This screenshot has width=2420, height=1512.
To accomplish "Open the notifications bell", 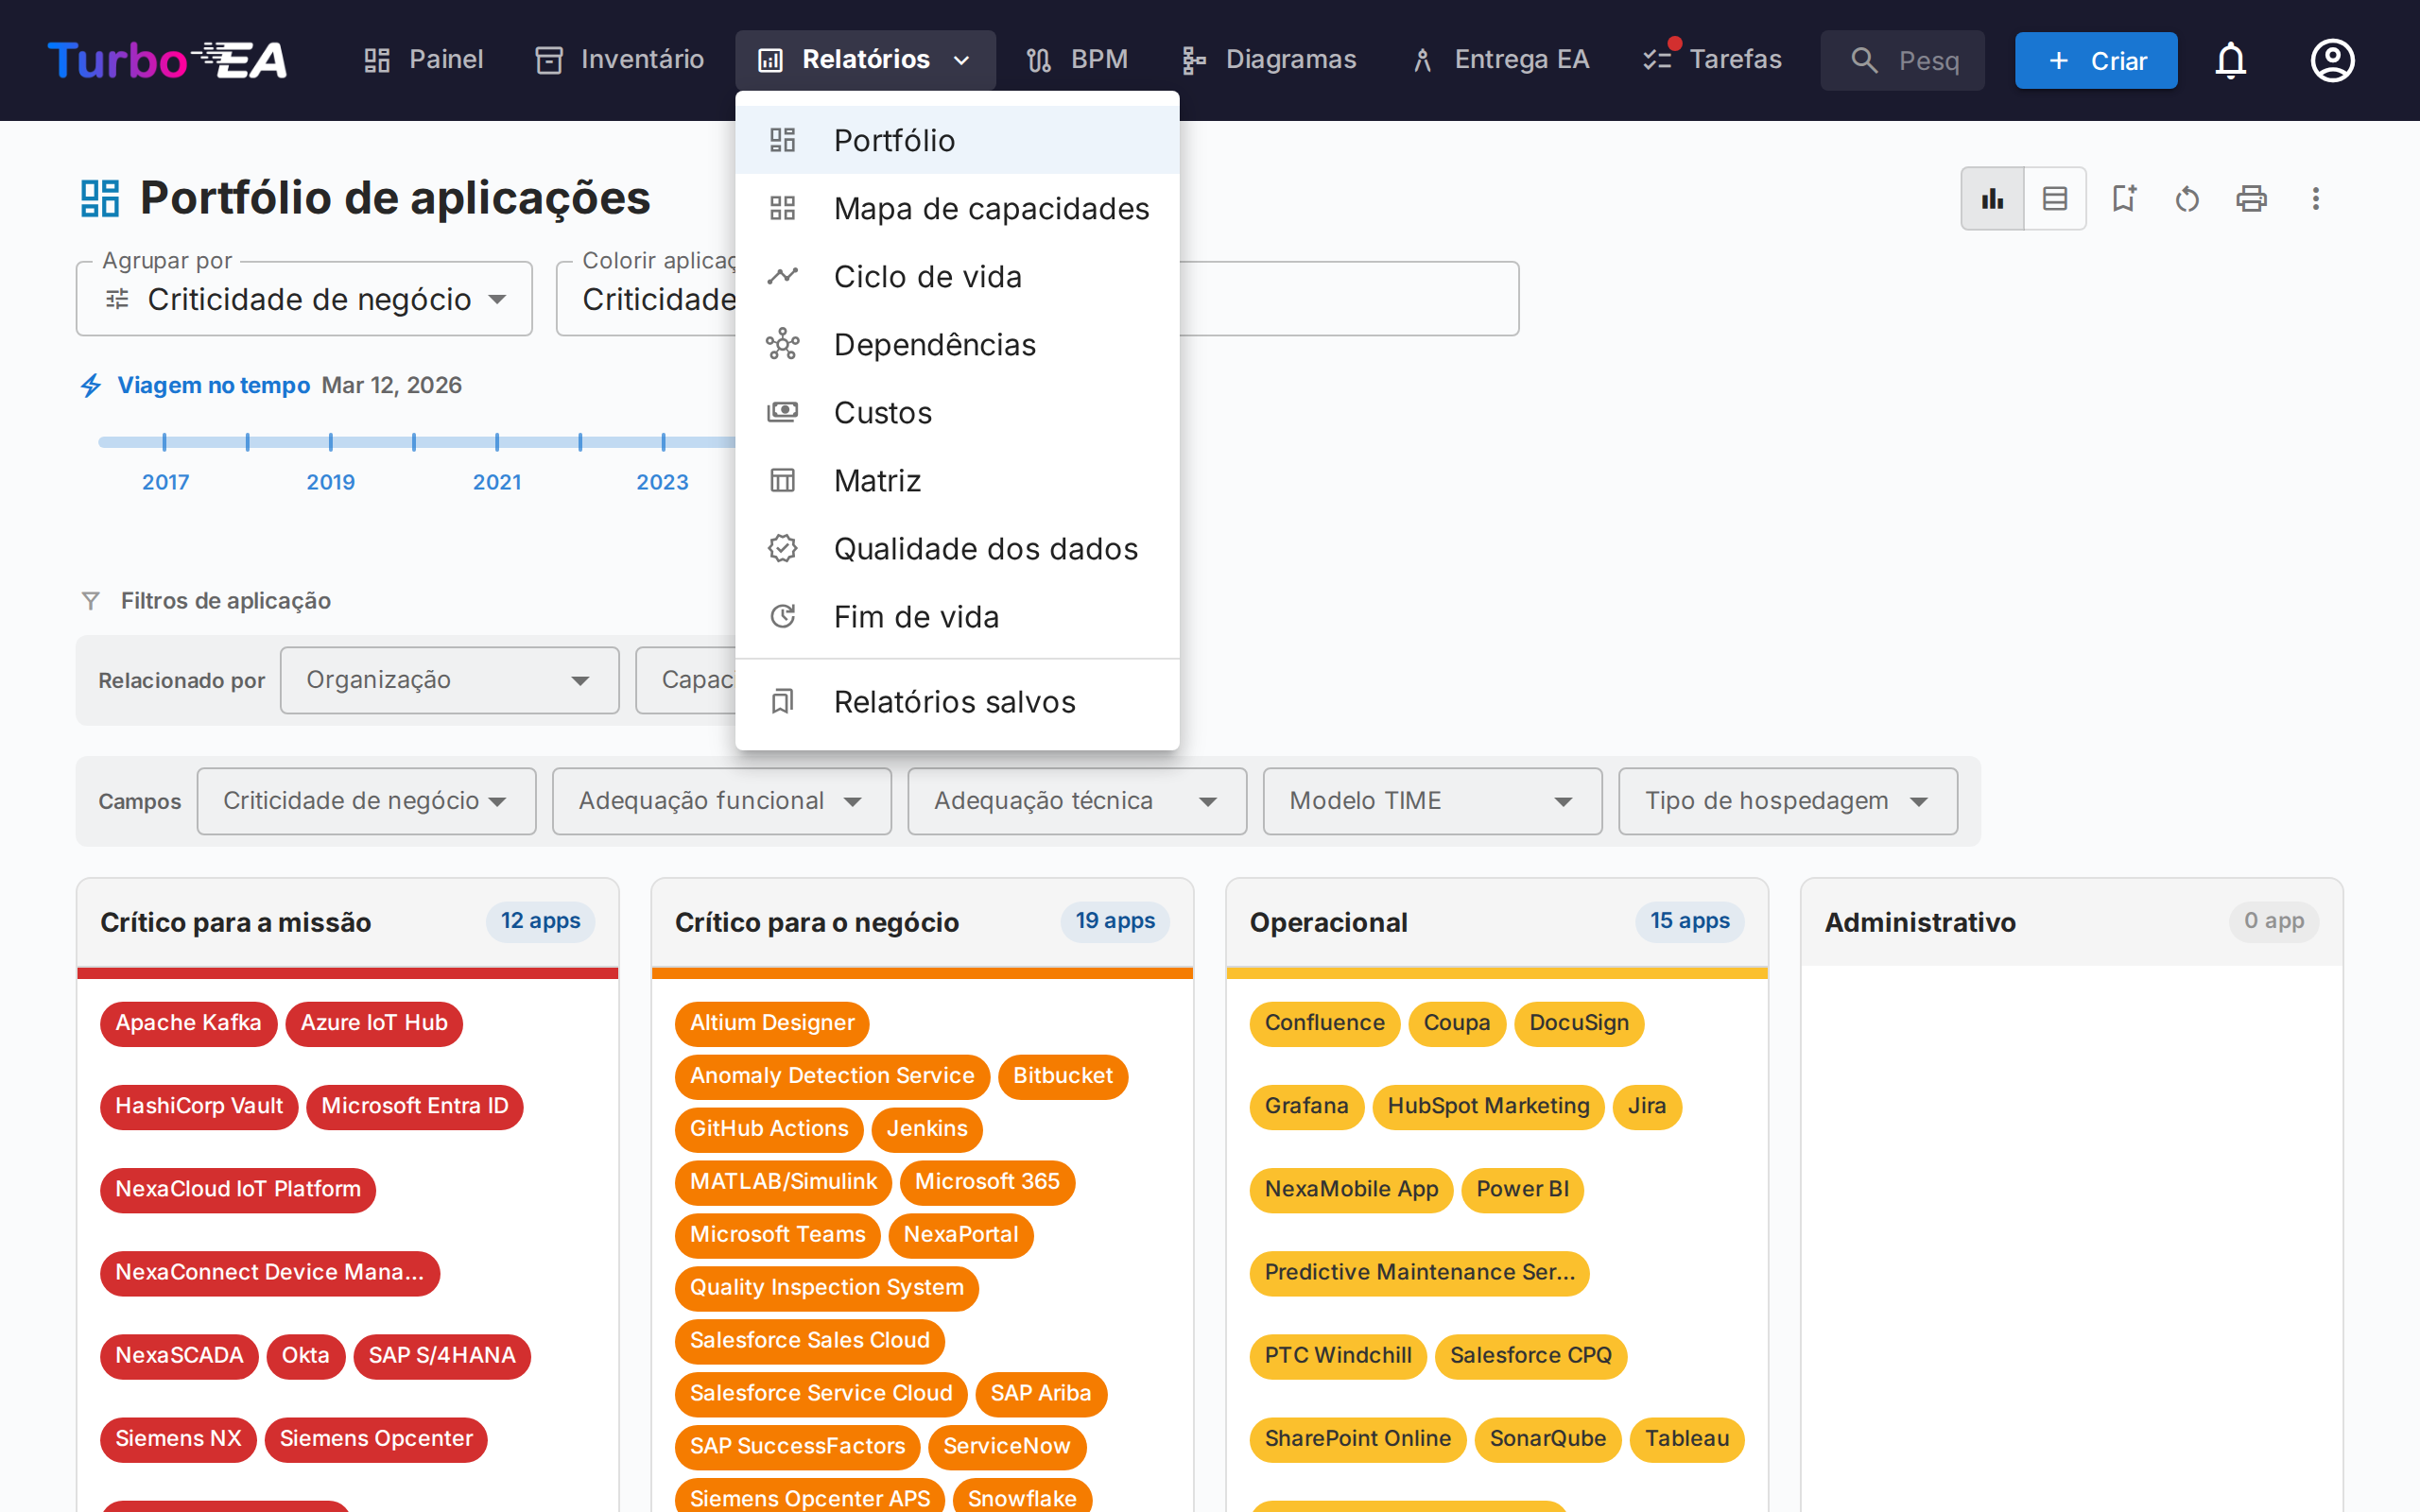I will click(2231, 60).
